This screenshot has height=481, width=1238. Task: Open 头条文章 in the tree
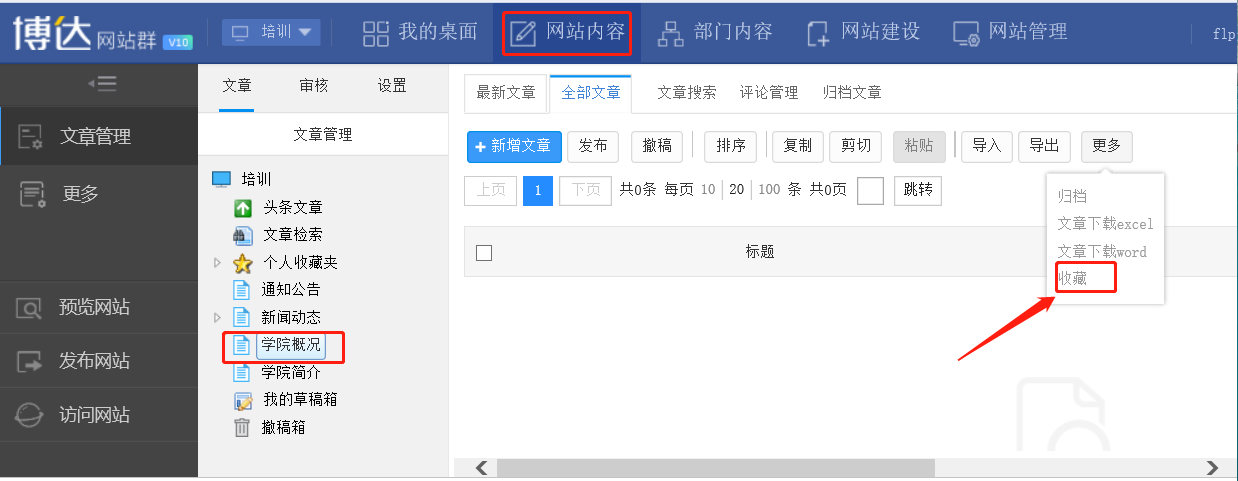click(x=293, y=207)
